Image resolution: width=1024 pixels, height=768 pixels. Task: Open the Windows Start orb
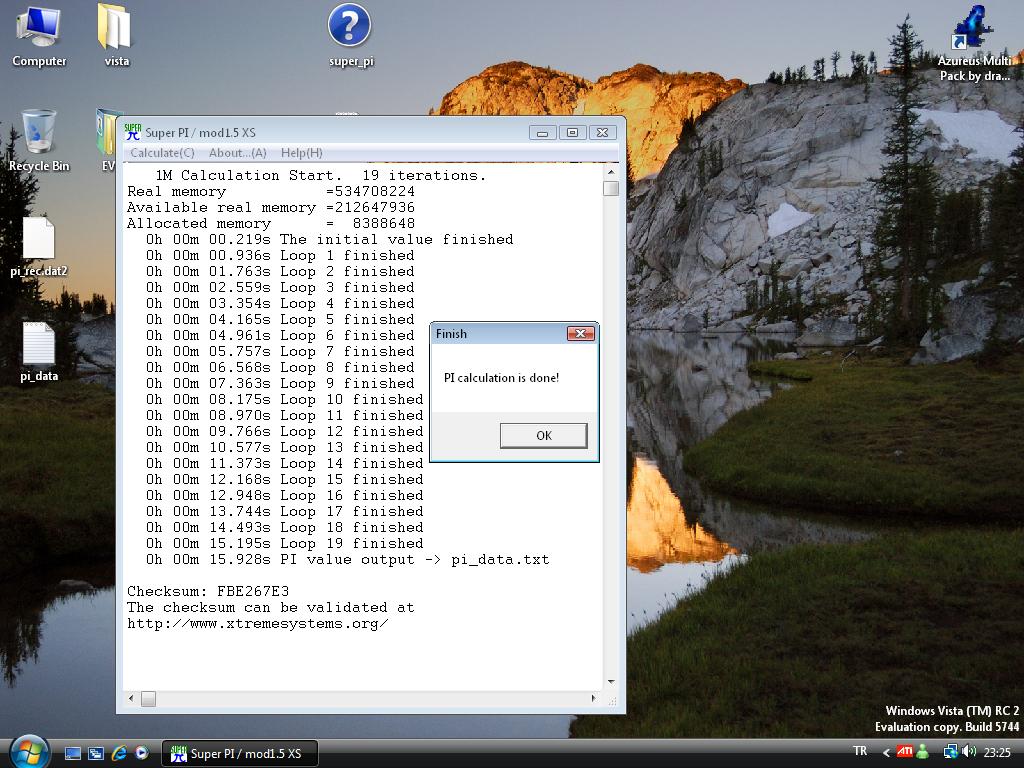tap(29, 752)
